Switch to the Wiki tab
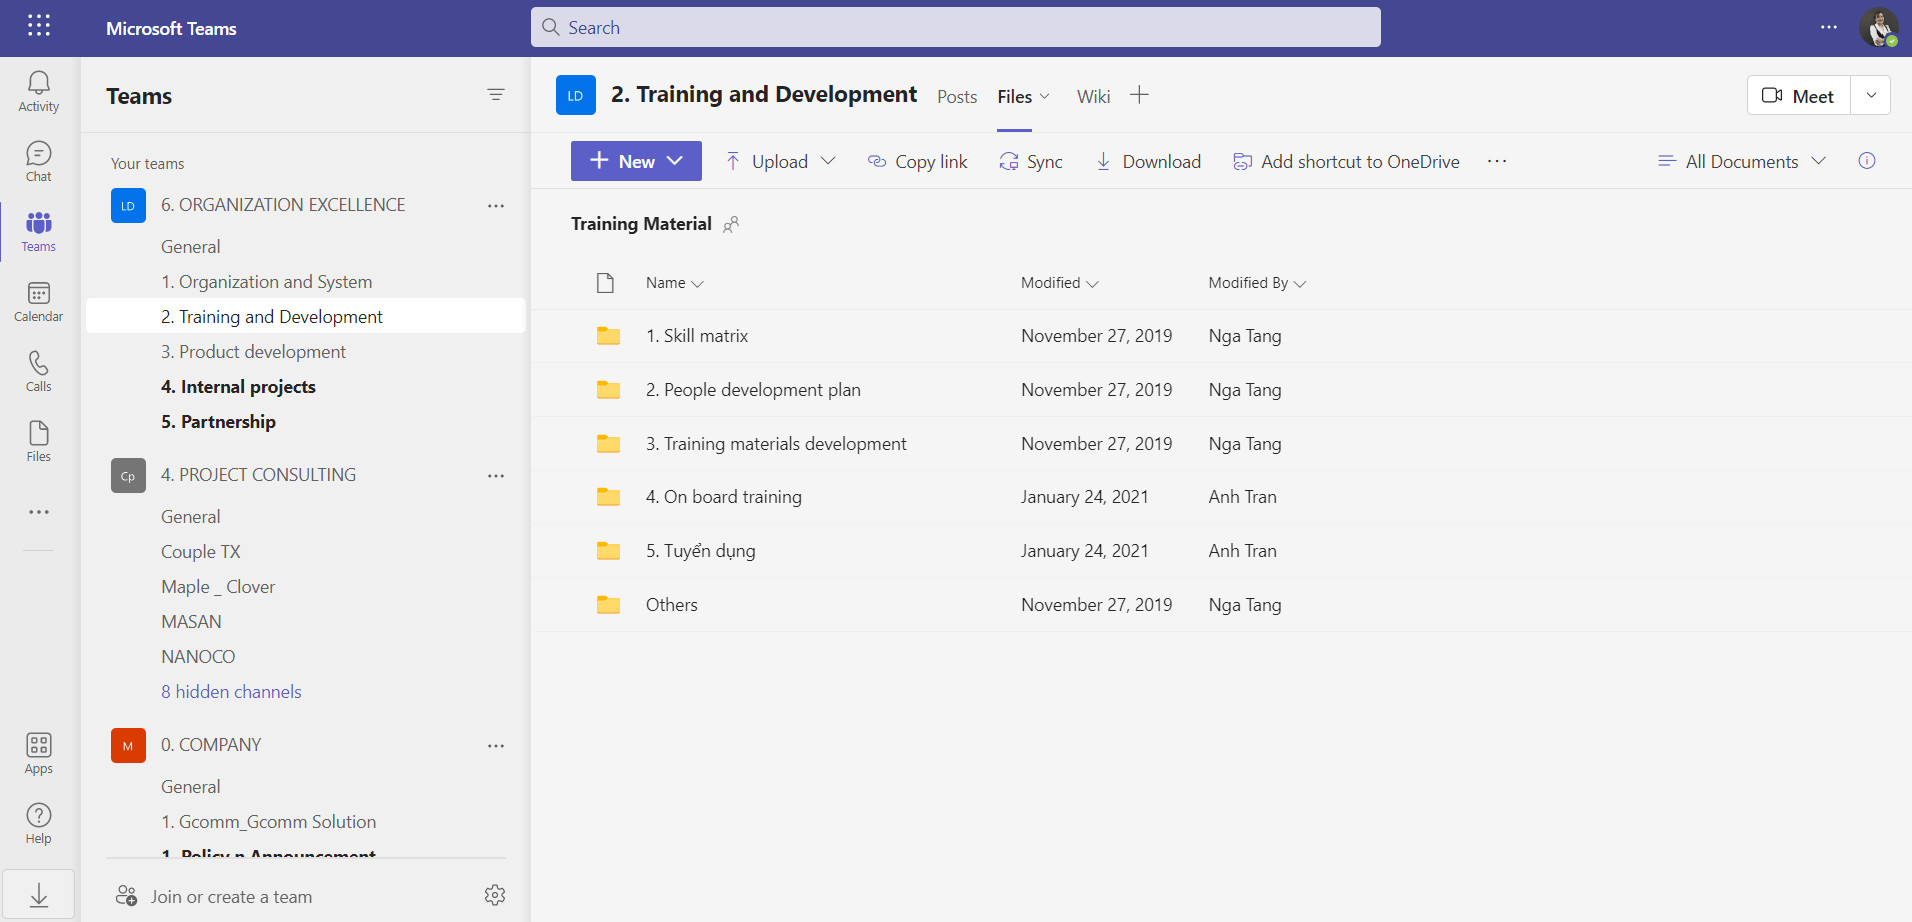 click(x=1093, y=96)
